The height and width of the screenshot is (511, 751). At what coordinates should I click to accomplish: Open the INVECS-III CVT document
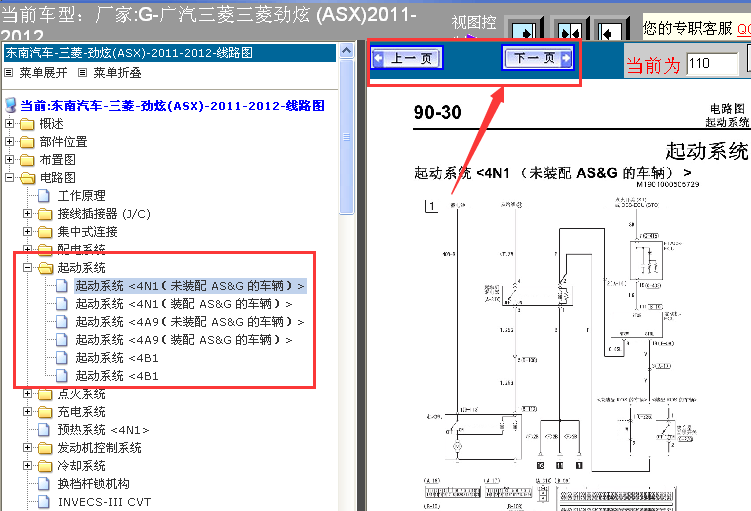(104, 502)
